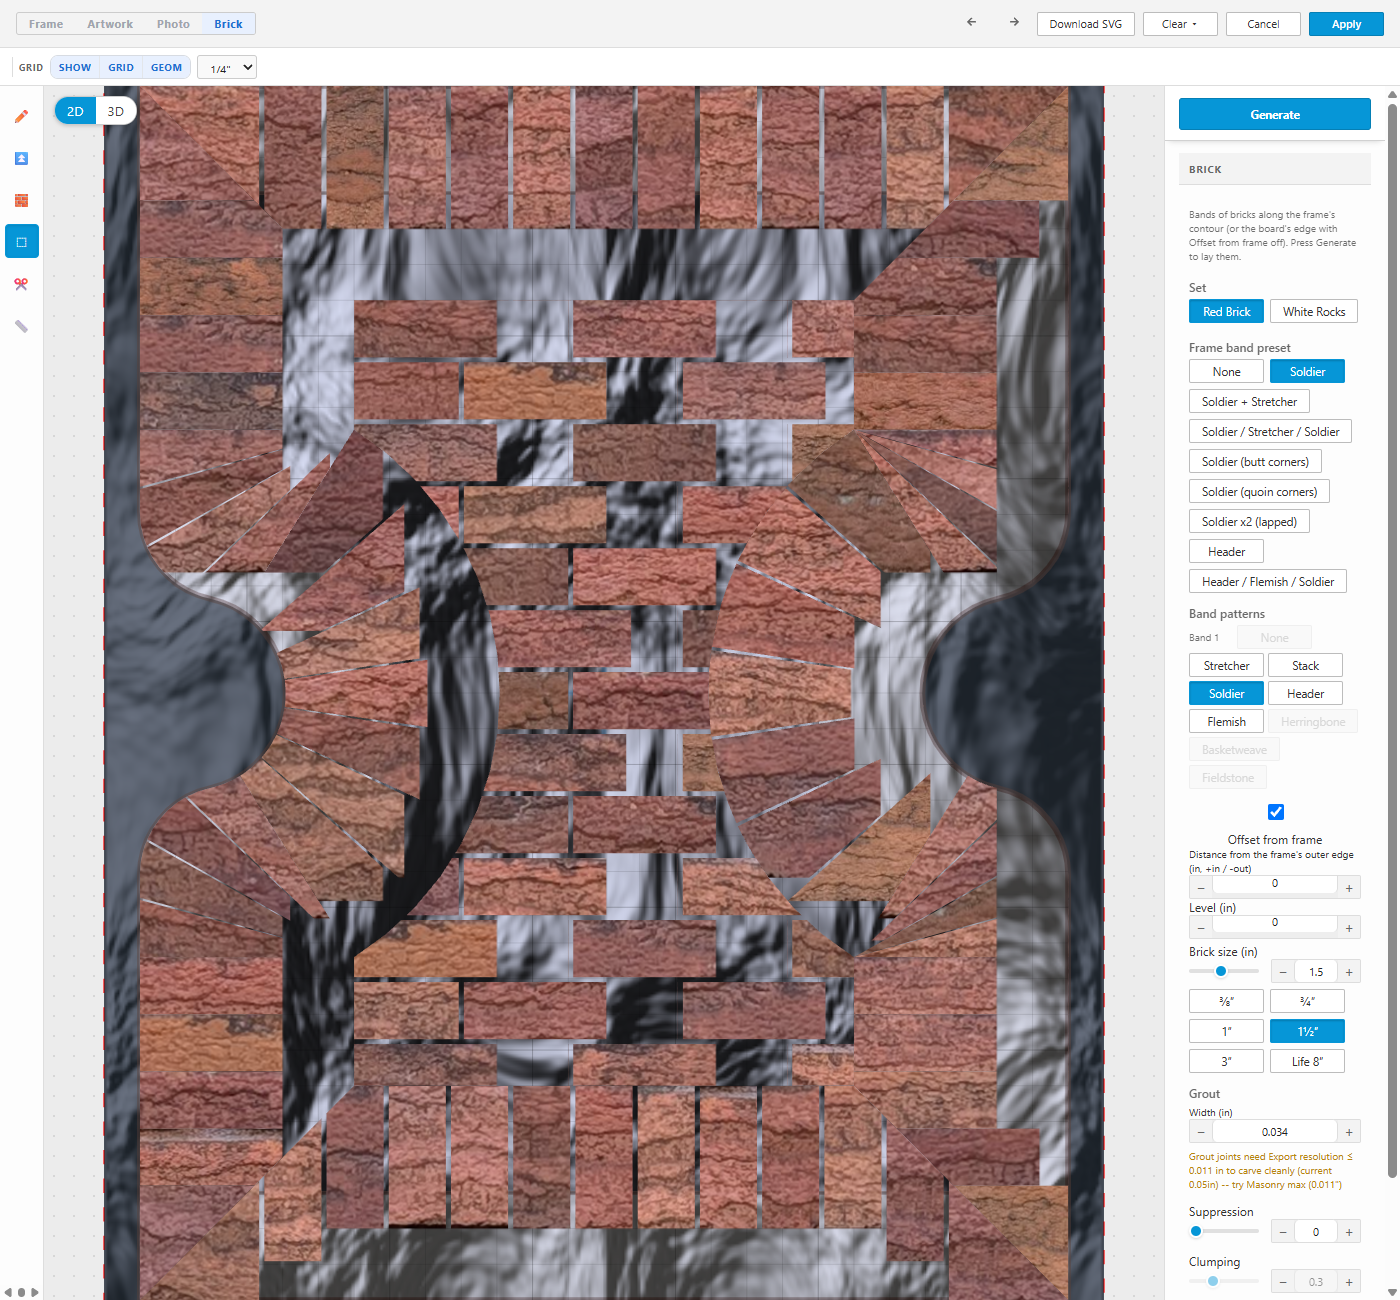Click the Apply button
This screenshot has width=1400, height=1300.
pos(1346,24)
